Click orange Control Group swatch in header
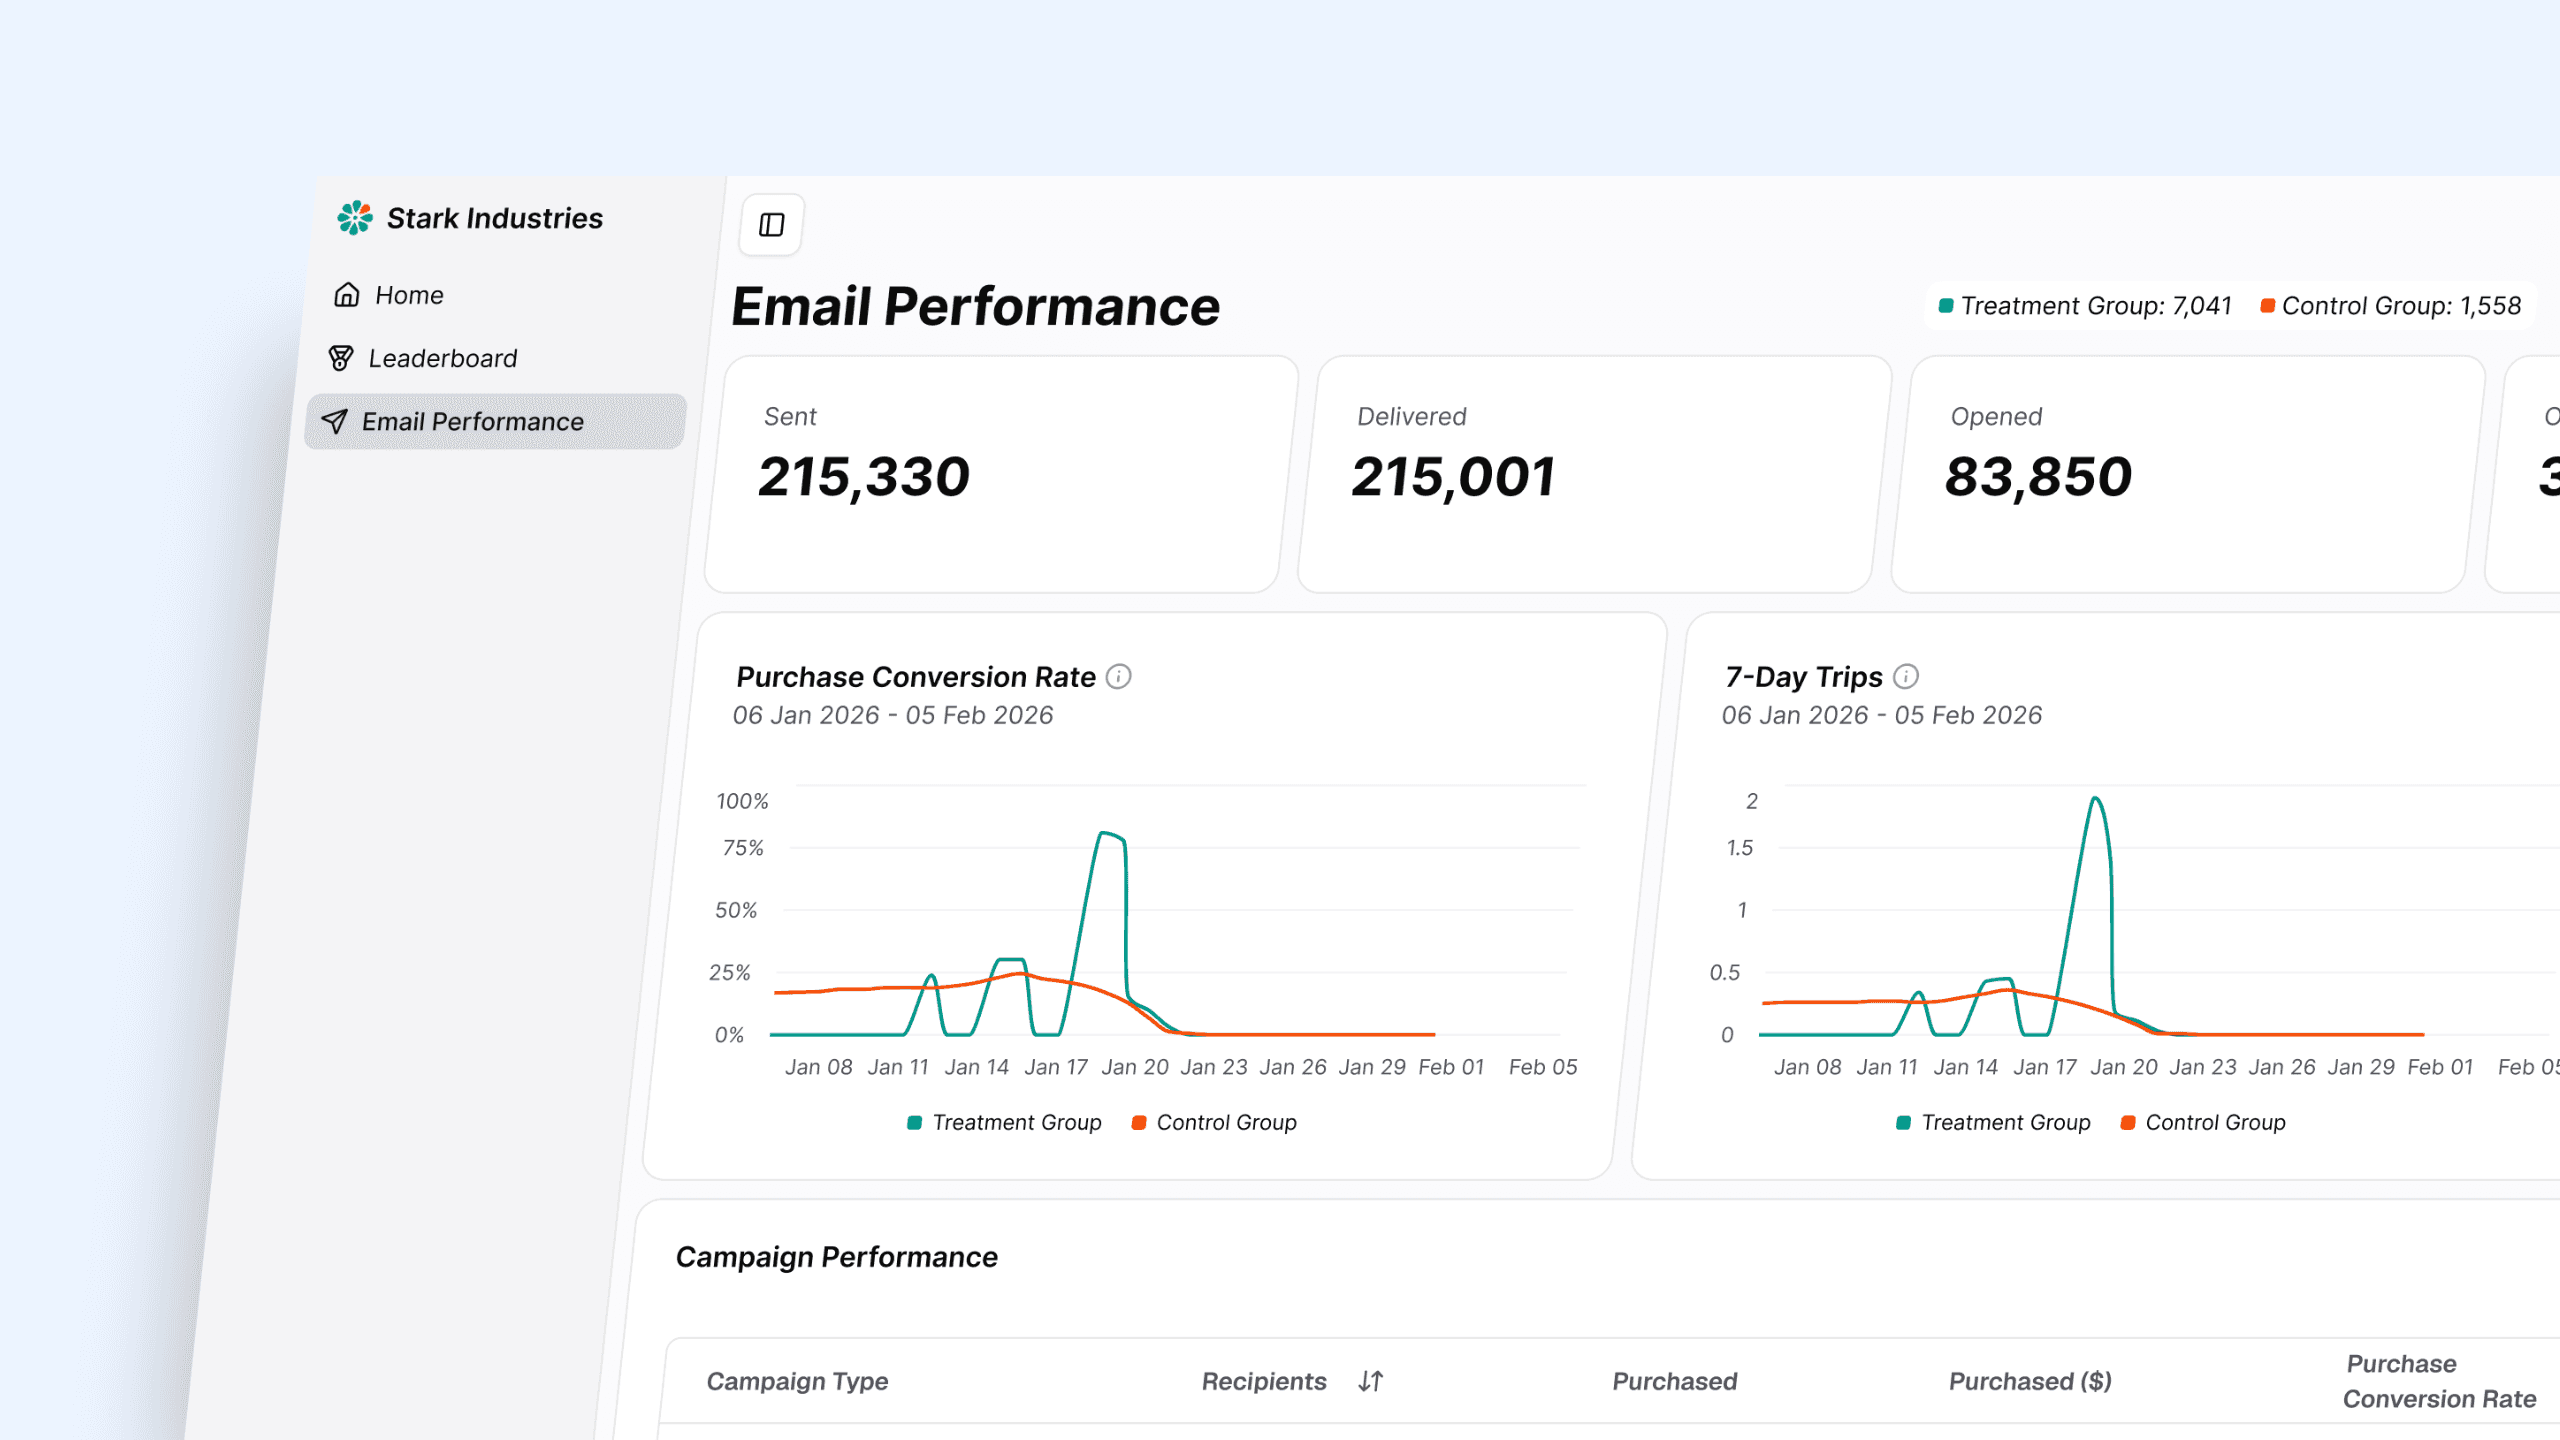 [2267, 306]
